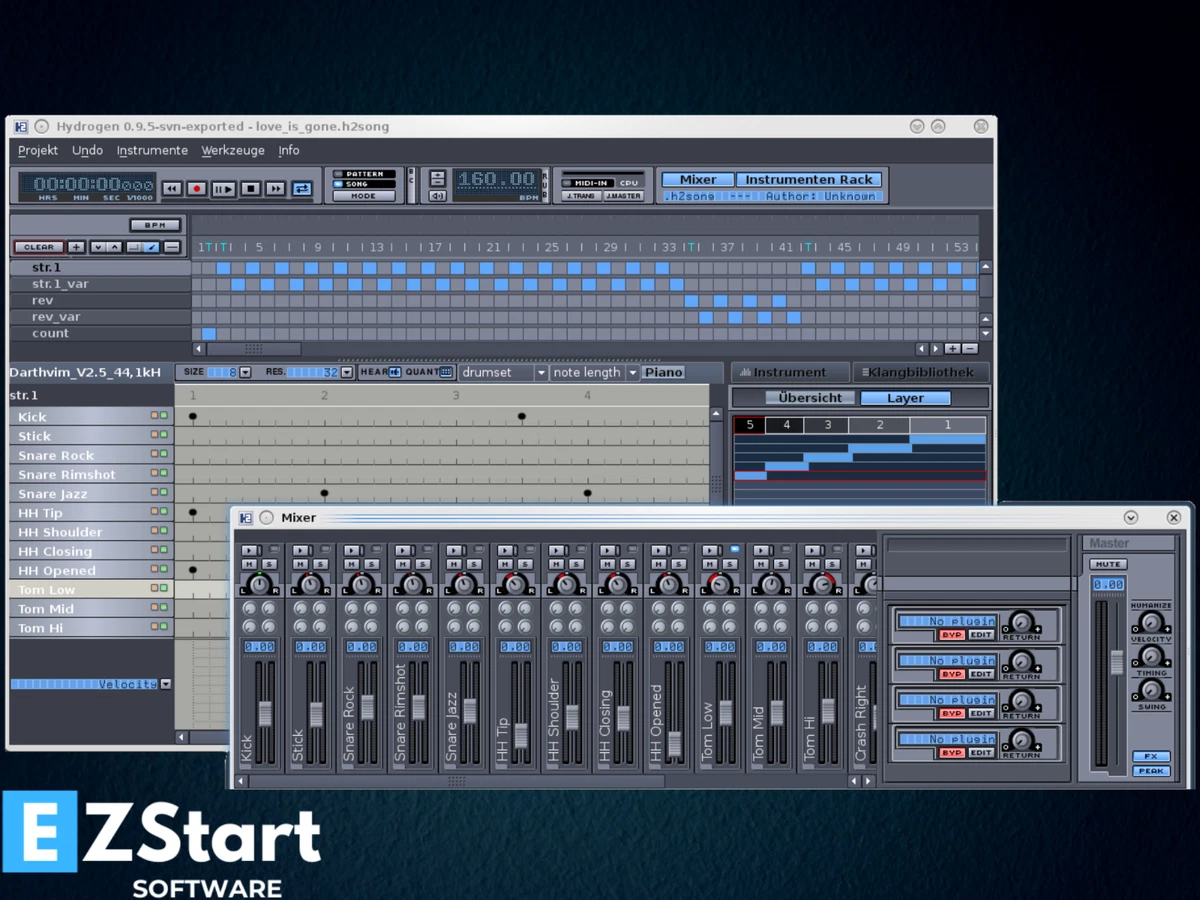Solo the Kick mixer channel
Viewport: 1200px width, 900px height.
269,565
